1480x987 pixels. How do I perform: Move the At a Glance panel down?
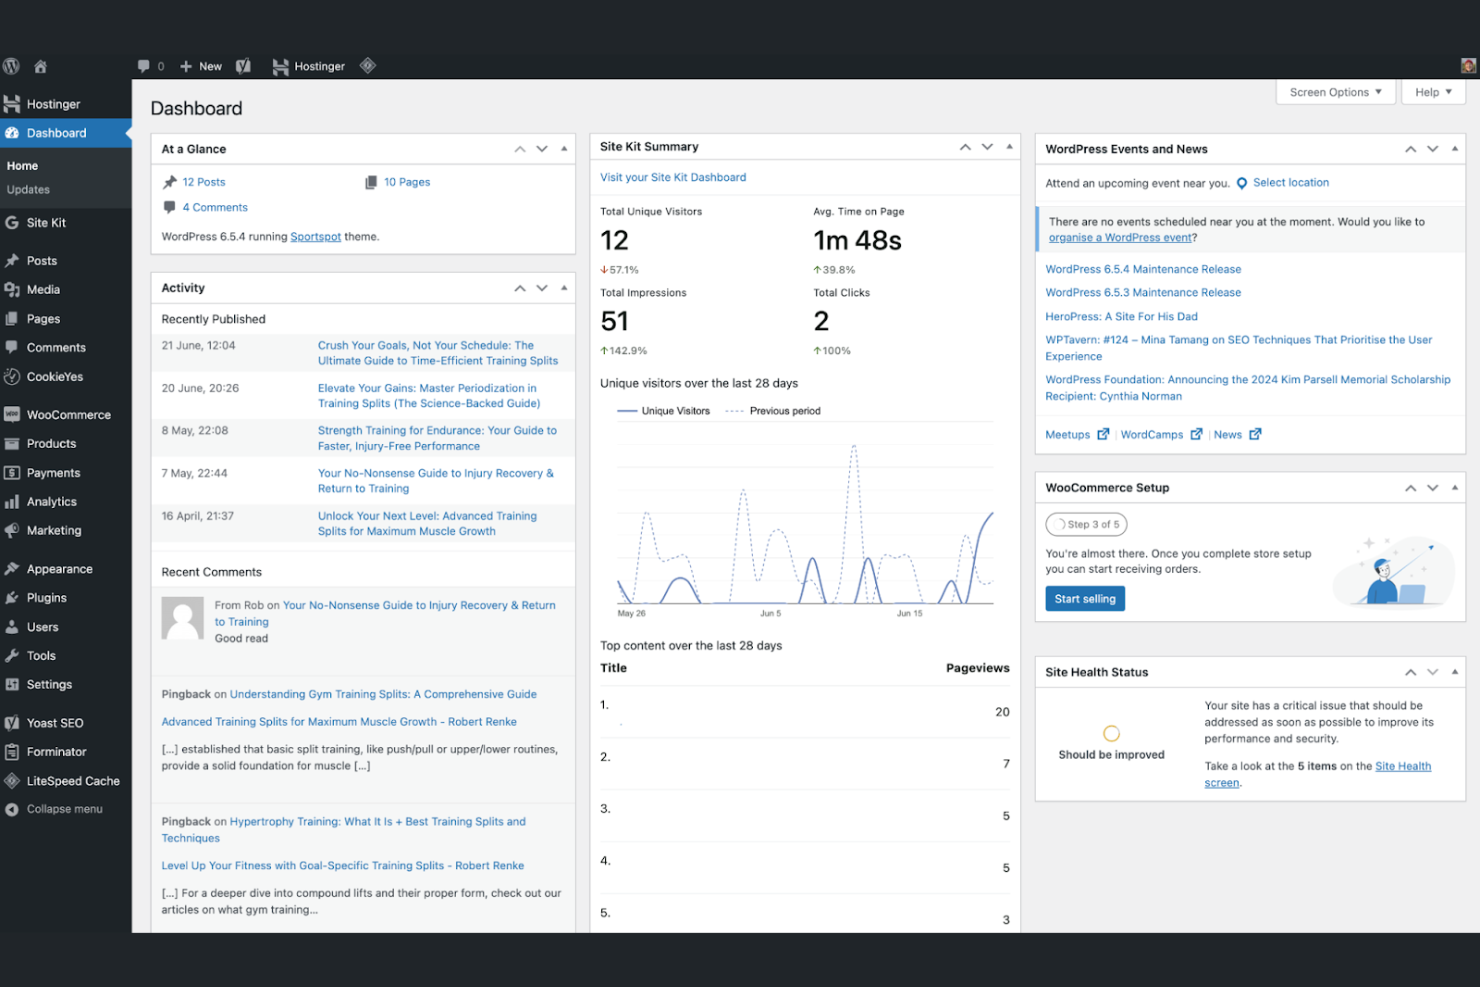[x=542, y=149]
